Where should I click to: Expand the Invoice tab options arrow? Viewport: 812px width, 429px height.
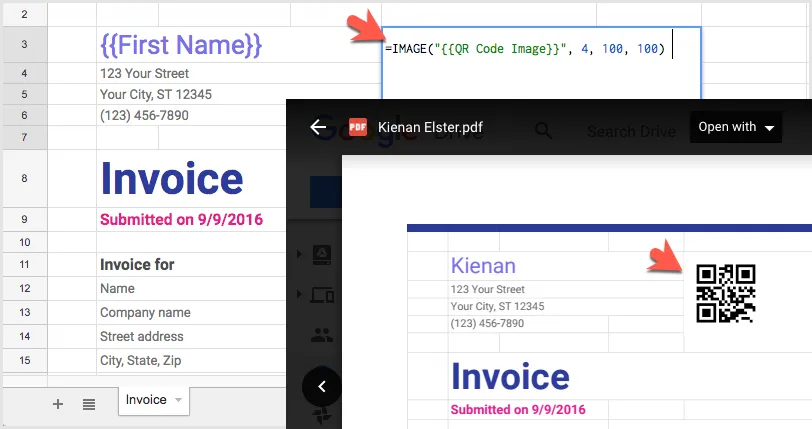(x=178, y=400)
